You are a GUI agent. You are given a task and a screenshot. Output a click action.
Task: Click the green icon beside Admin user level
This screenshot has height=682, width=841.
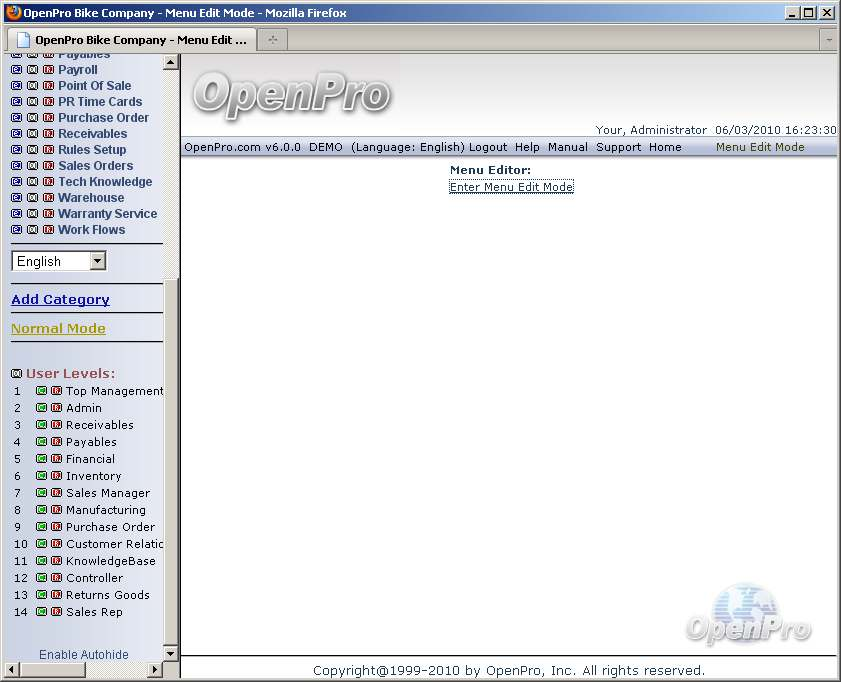click(42, 408)
